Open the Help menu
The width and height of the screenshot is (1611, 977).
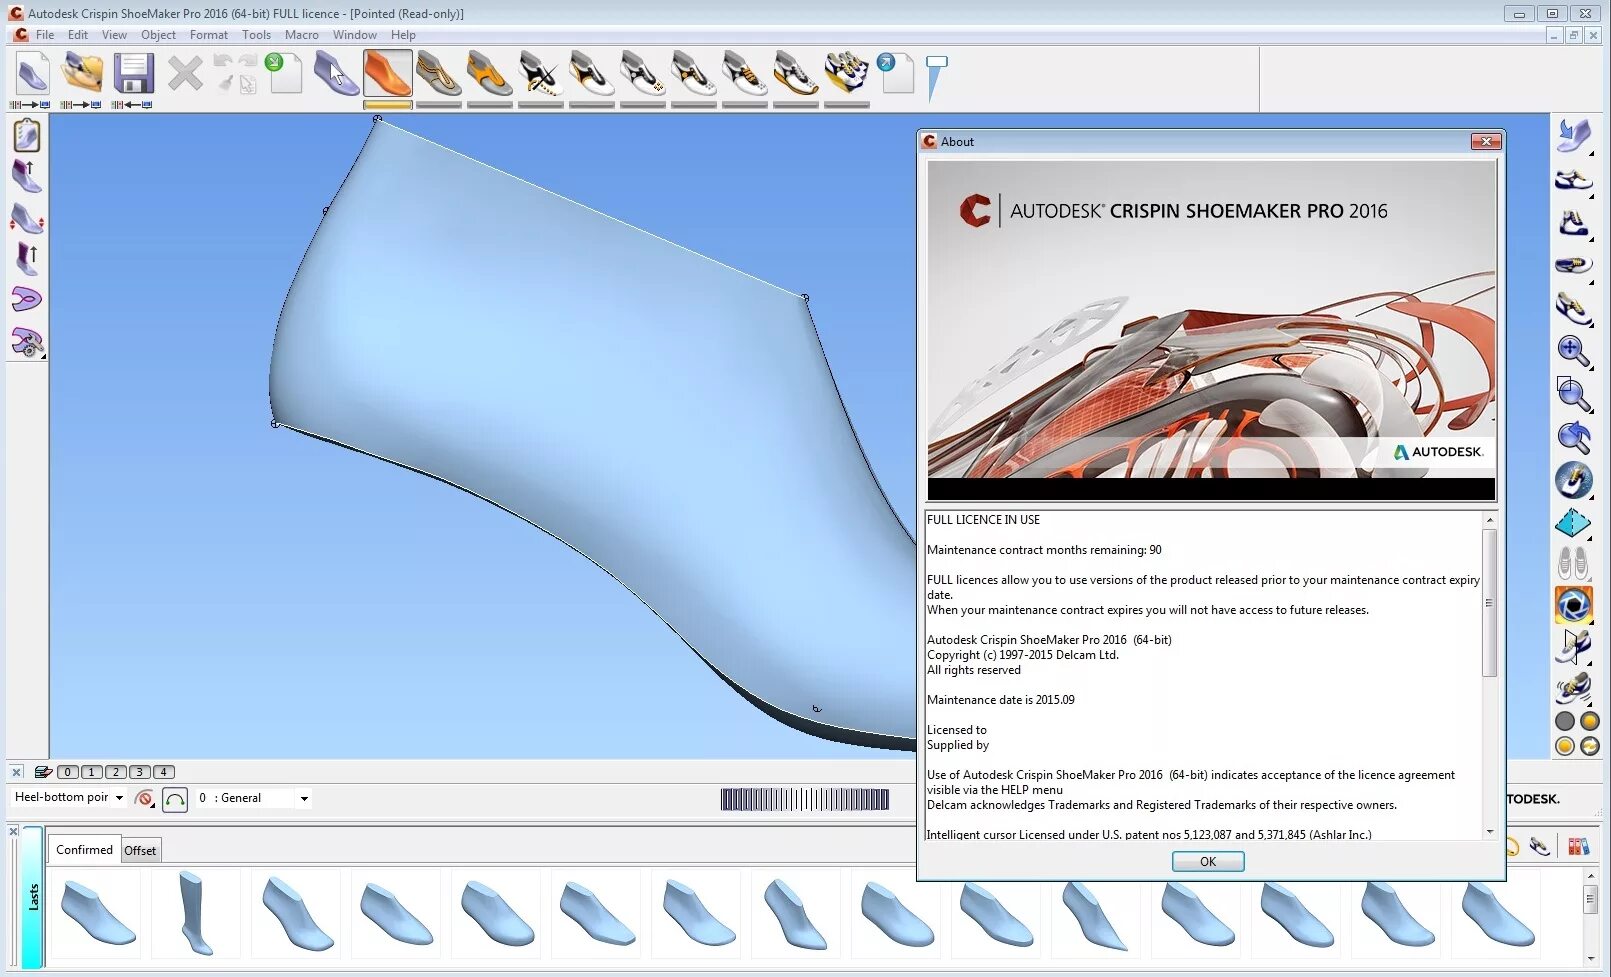[x=403, y=35]
